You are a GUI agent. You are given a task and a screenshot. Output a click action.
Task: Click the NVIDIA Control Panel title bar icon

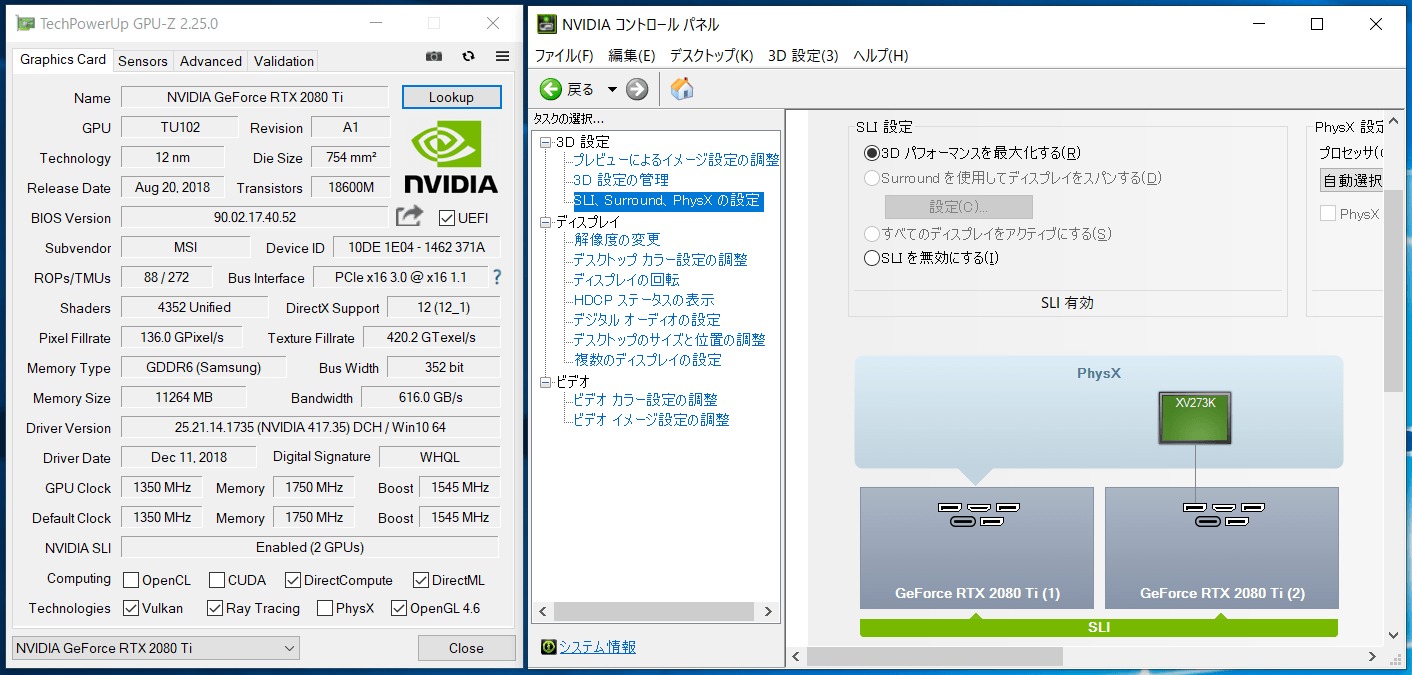[546, 24]
